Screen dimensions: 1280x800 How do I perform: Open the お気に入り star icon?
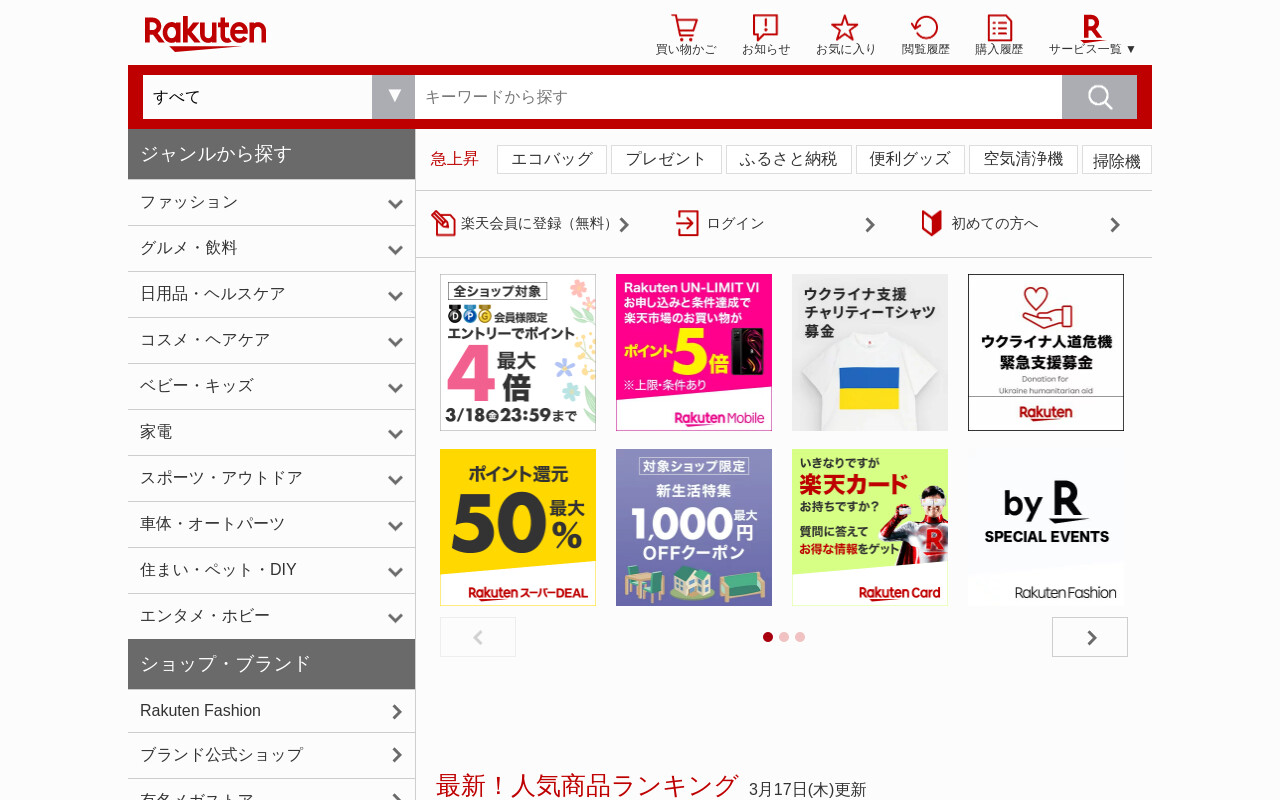click(x=845, y=28)
